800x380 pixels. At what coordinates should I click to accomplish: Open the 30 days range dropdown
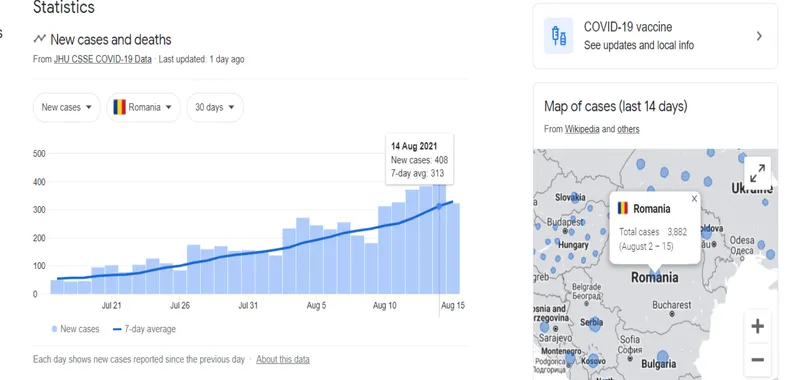pos(215,107)
